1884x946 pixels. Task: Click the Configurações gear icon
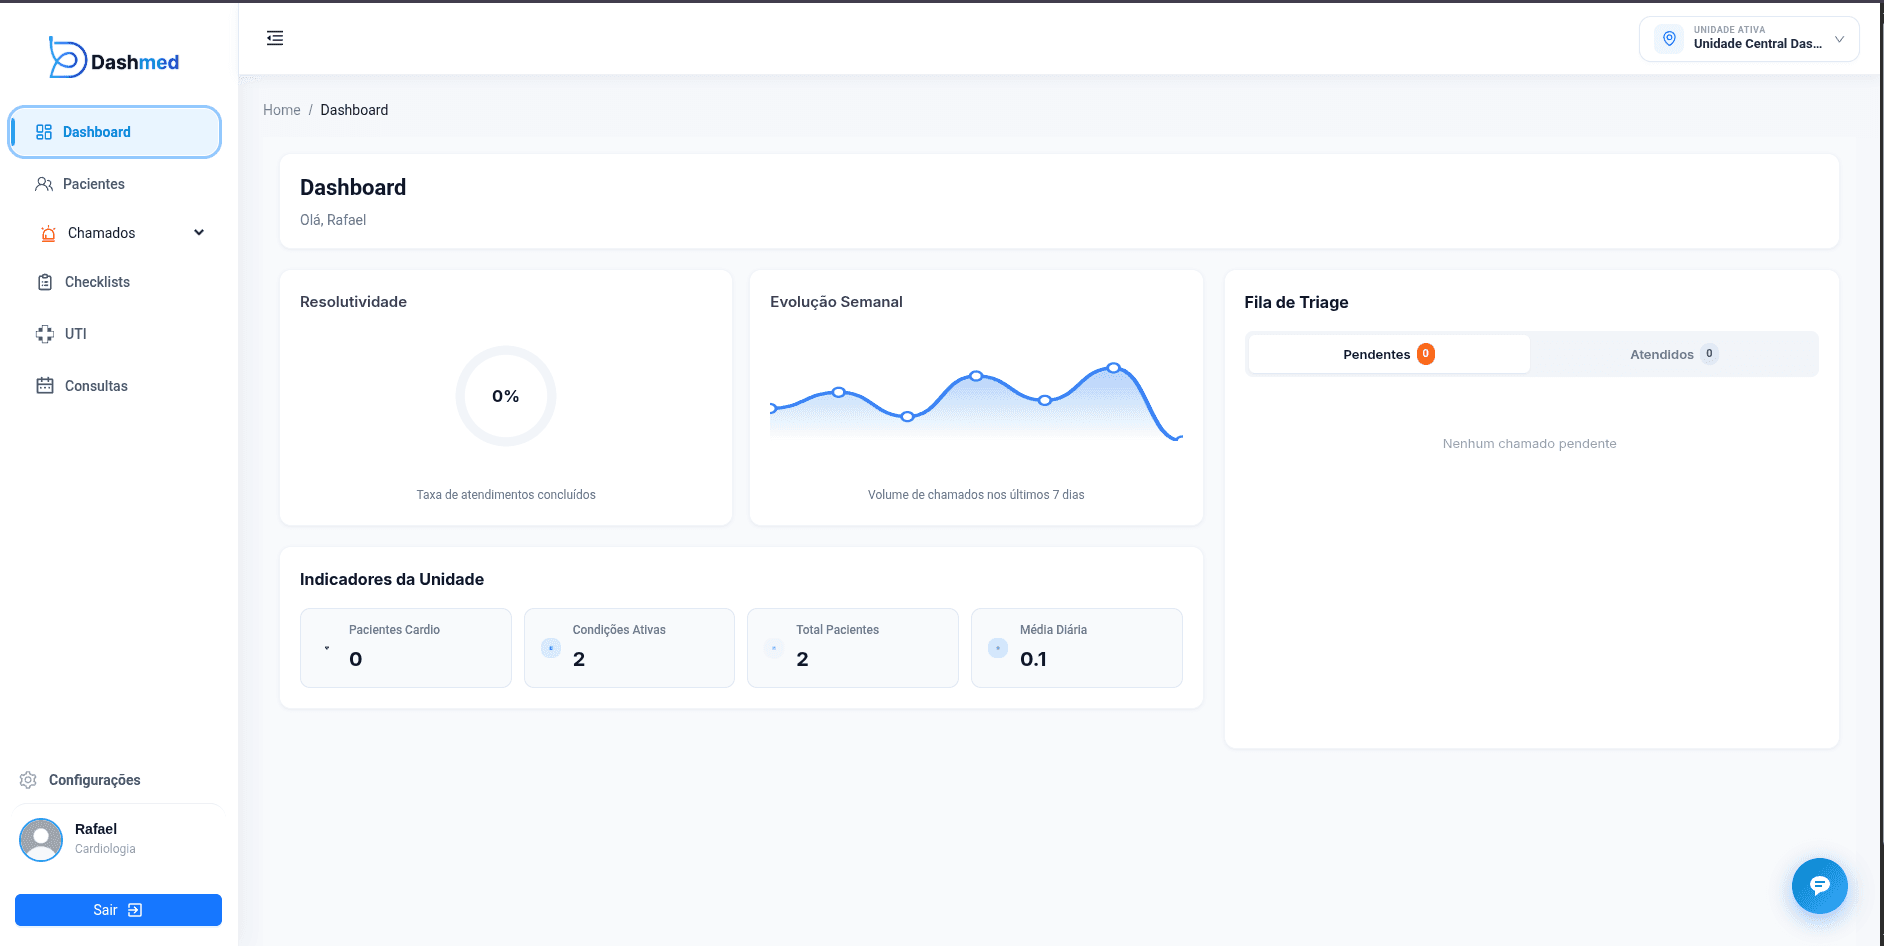[x=28, y=780]
